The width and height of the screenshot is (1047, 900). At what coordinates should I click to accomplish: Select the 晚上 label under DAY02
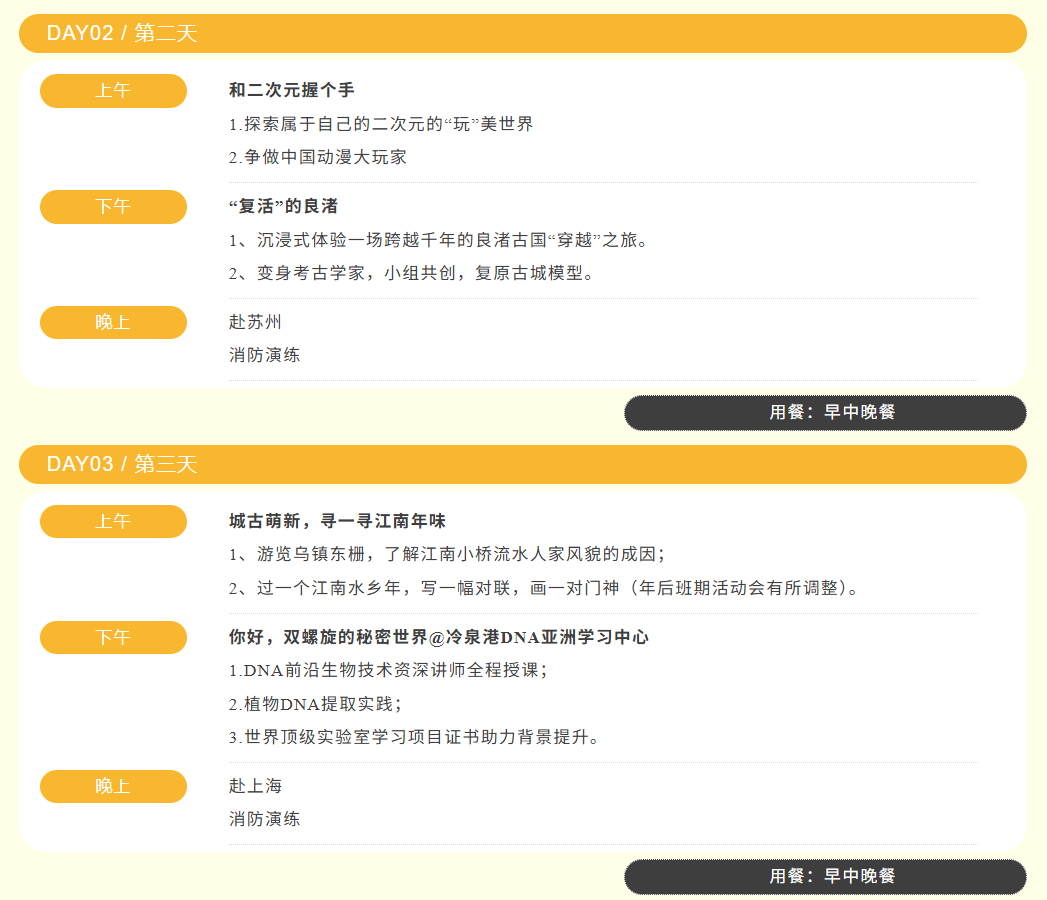pyautogui.click(x=113, y=323)
